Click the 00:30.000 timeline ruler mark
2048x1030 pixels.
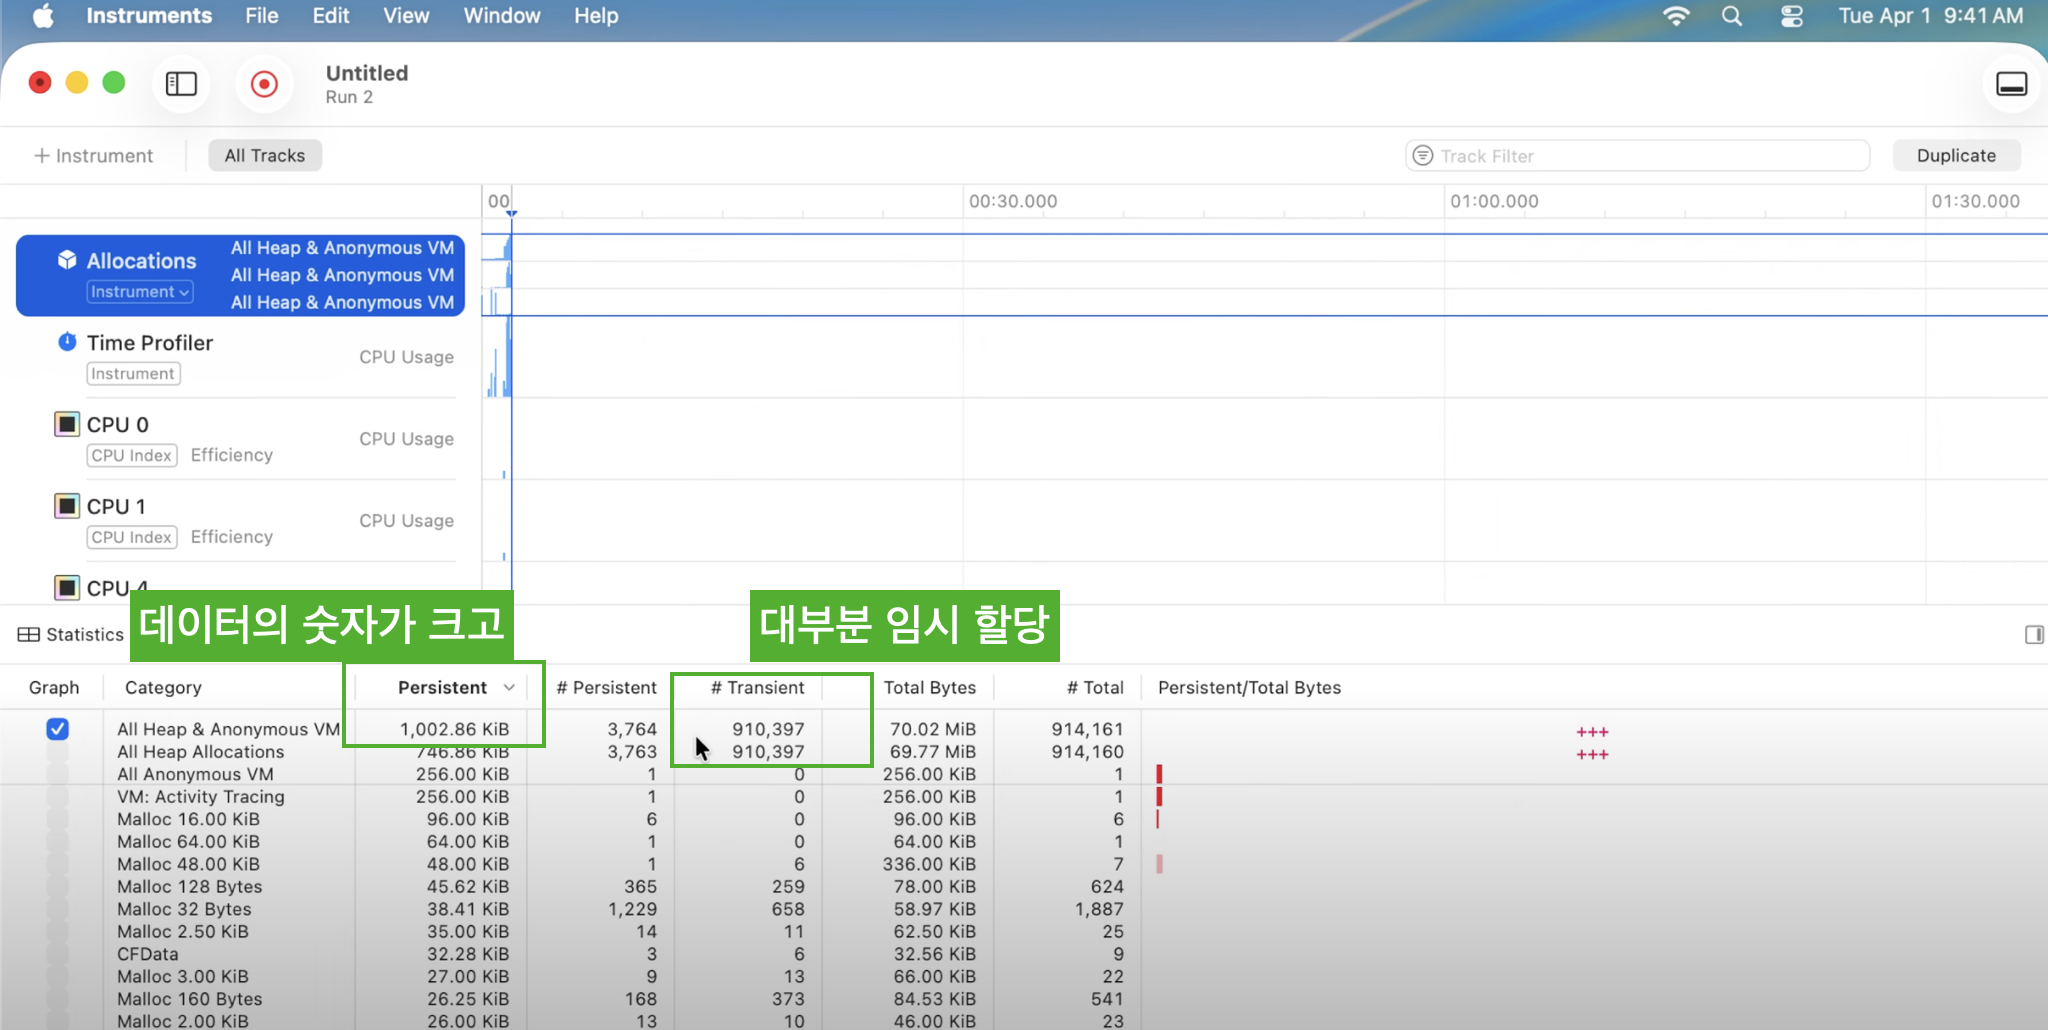tap(1013, 201)
